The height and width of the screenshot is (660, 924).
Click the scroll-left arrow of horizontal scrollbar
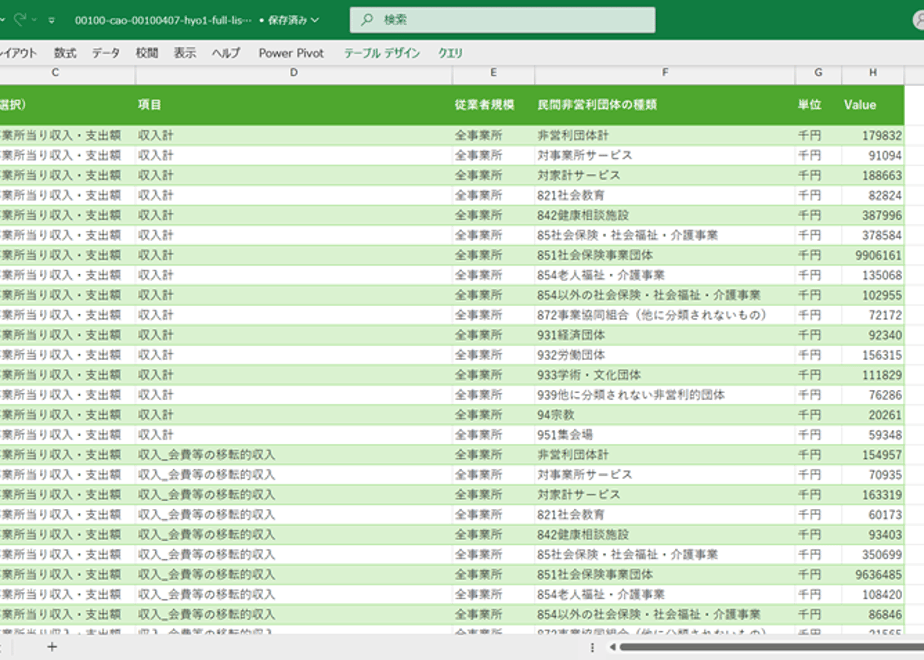[612, 647]
